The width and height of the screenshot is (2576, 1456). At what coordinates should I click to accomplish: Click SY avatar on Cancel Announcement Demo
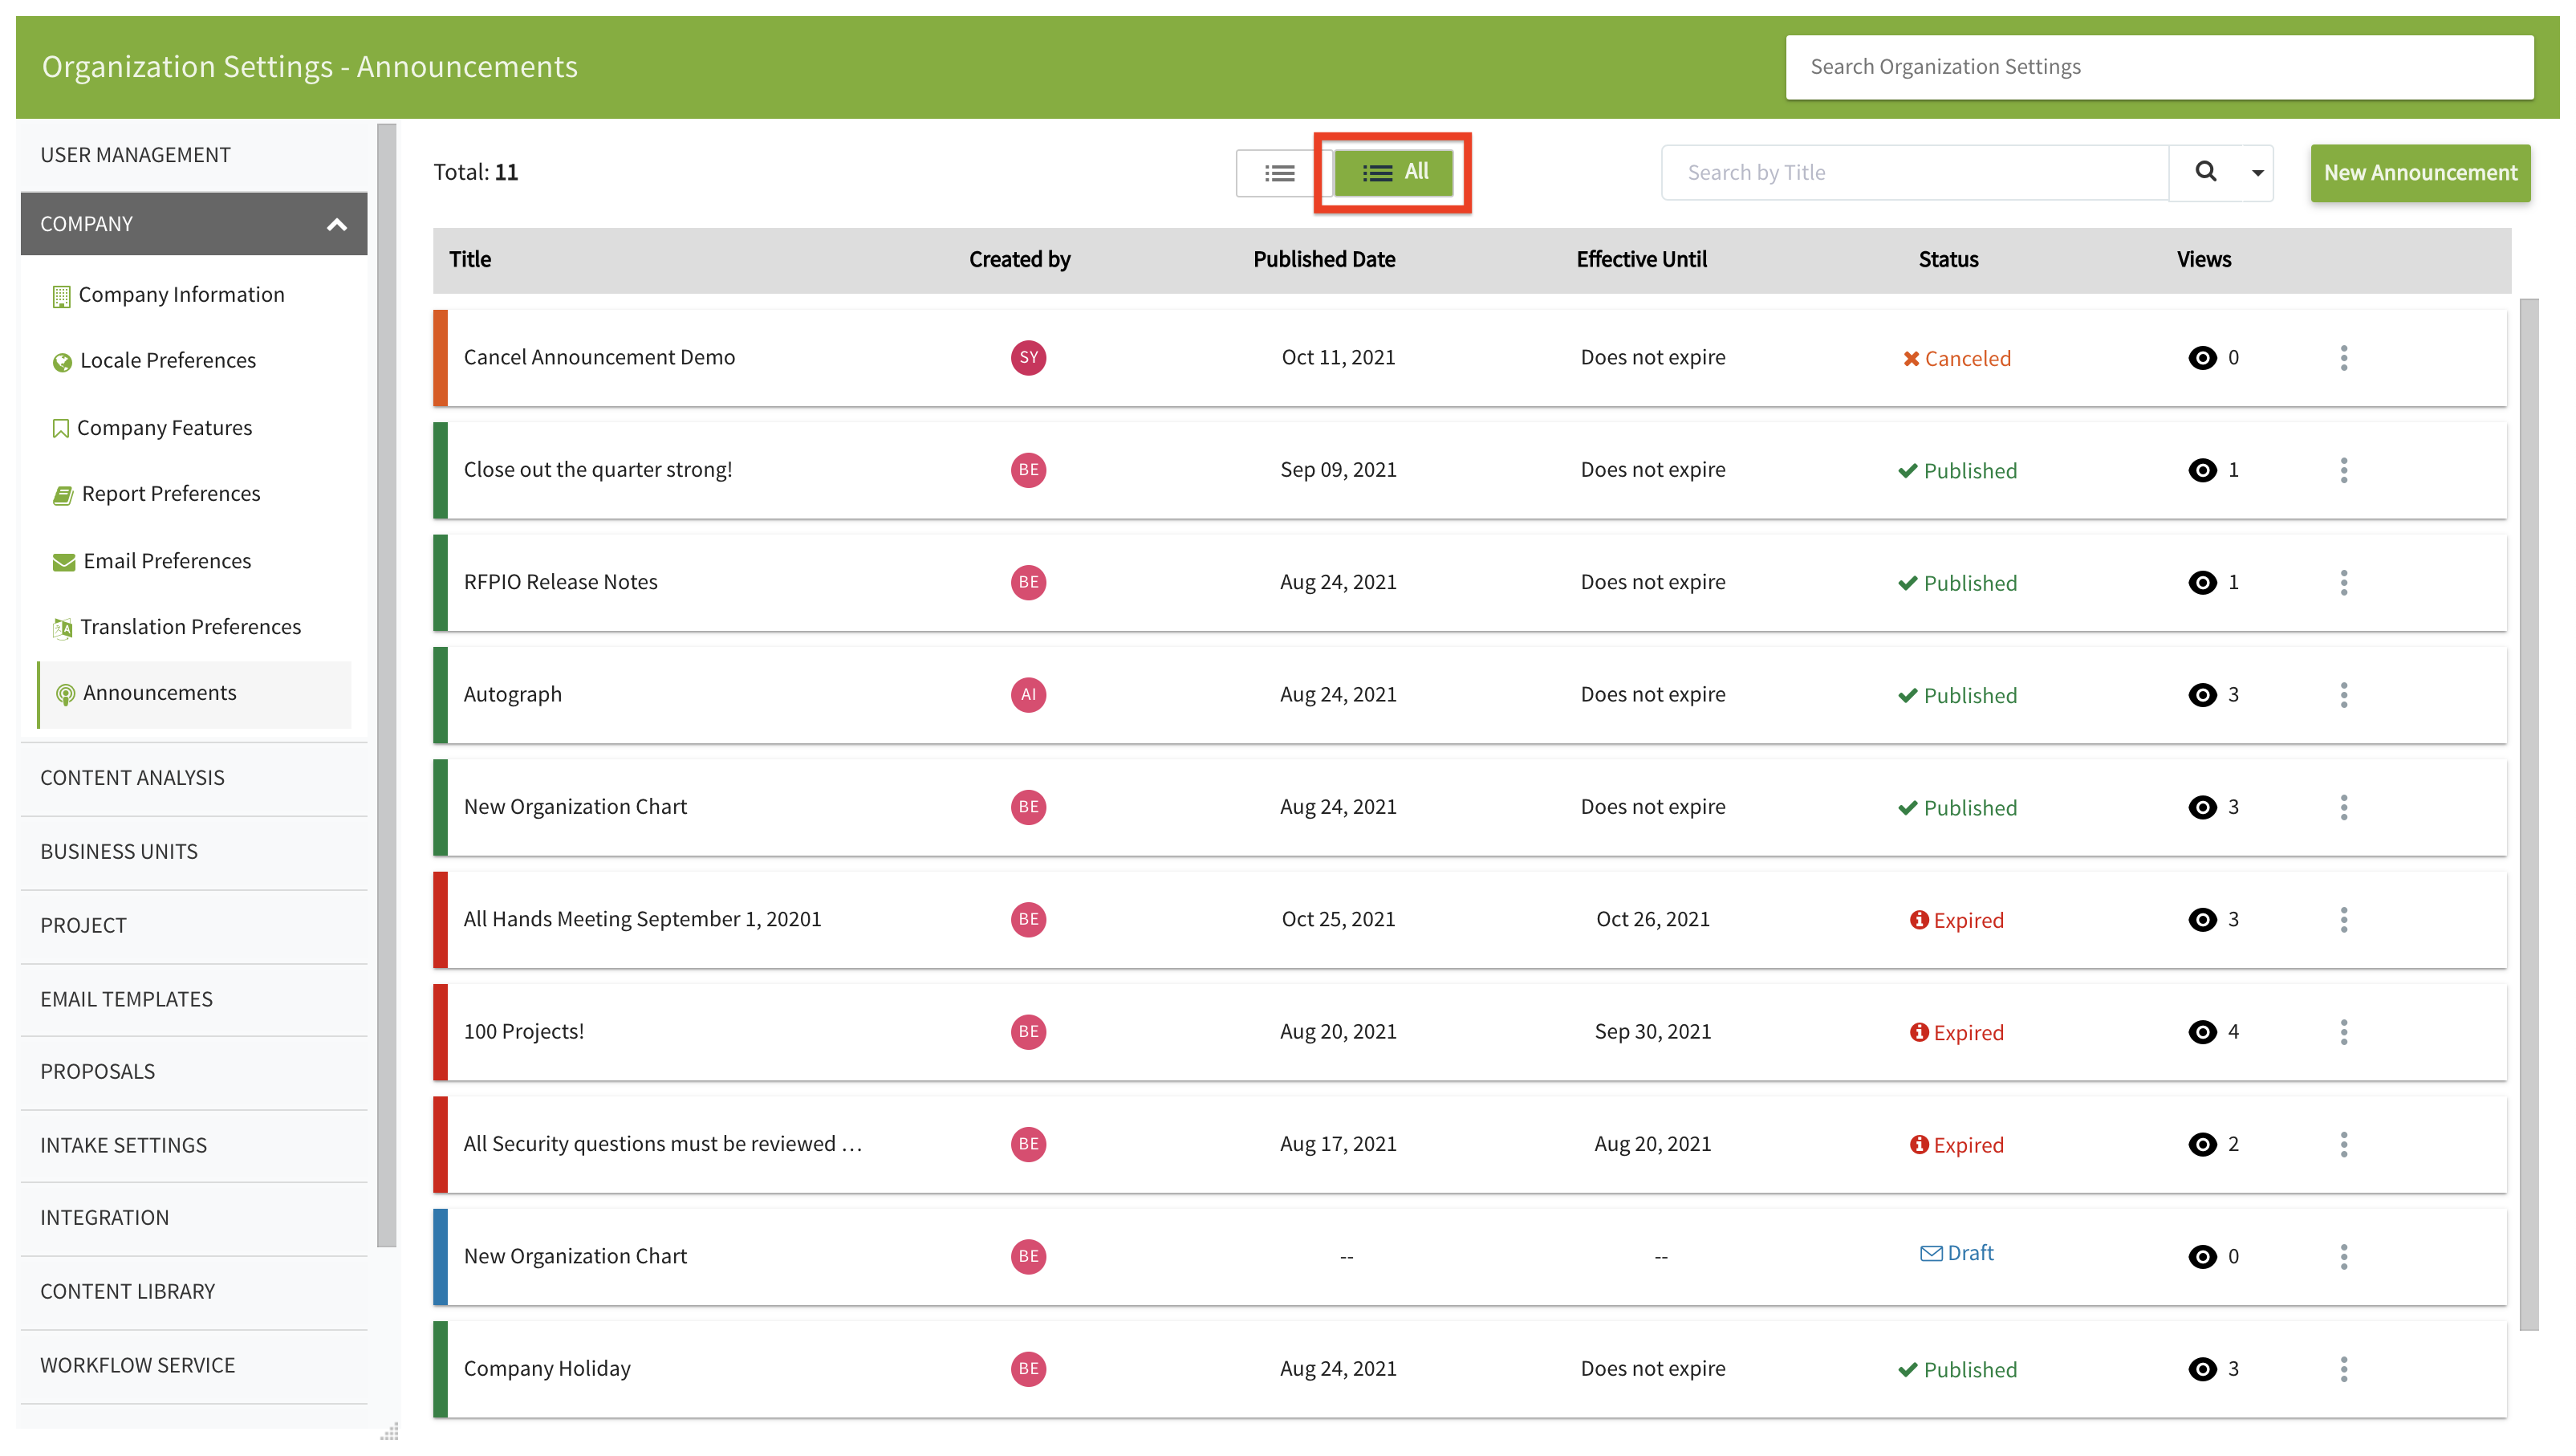click(x=1028, y=357)
